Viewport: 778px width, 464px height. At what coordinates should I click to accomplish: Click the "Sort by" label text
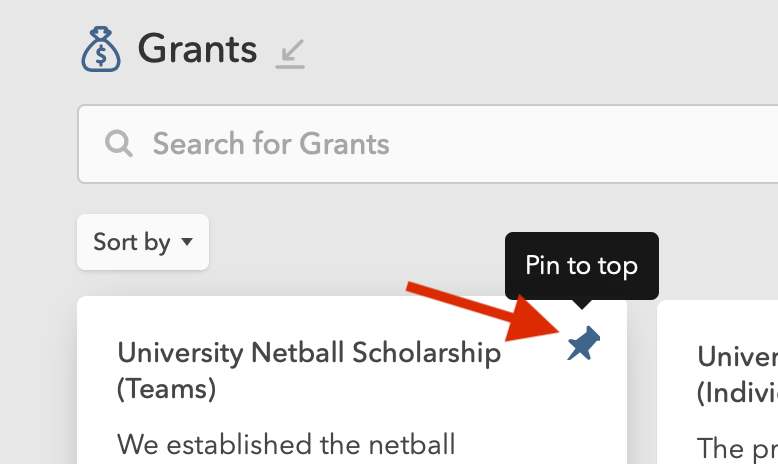(x=131, y=242)
